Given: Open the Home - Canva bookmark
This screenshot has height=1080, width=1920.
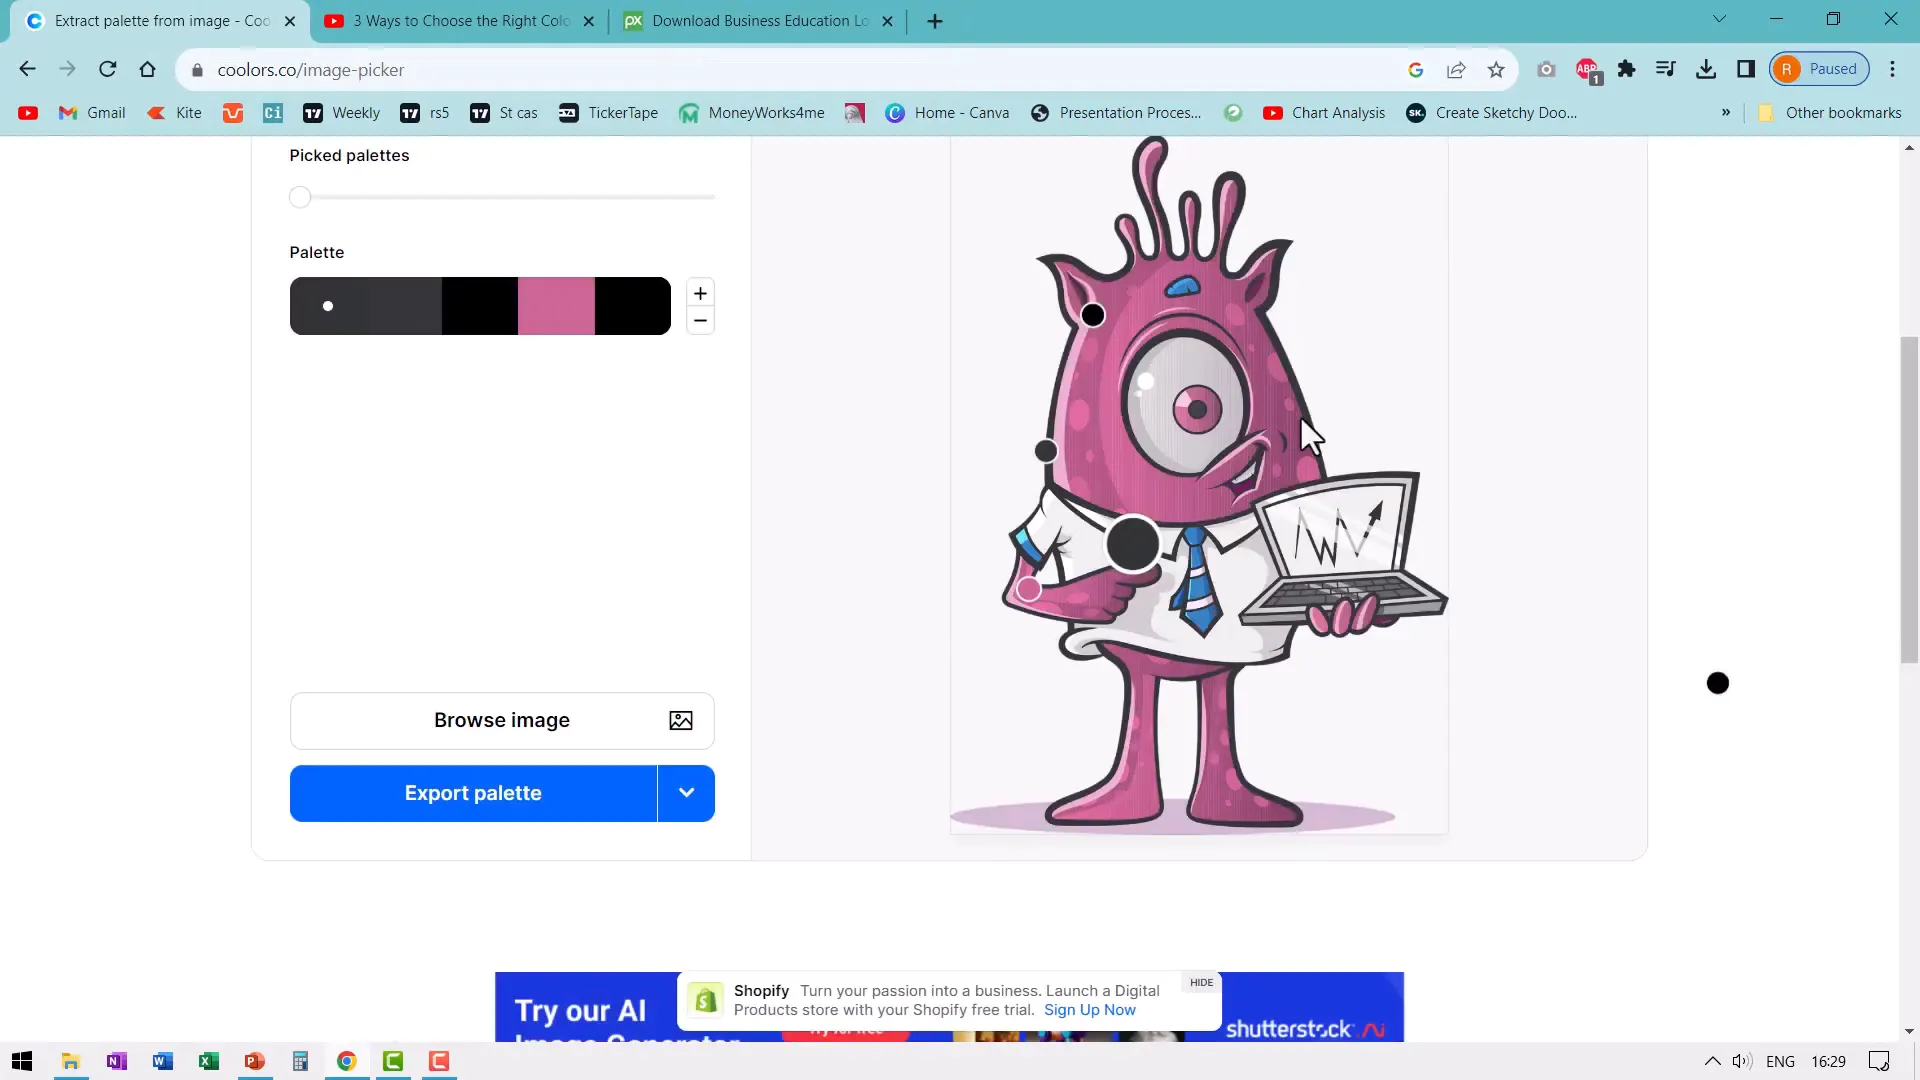Looking at the screenshot, I should click(947, 113).
